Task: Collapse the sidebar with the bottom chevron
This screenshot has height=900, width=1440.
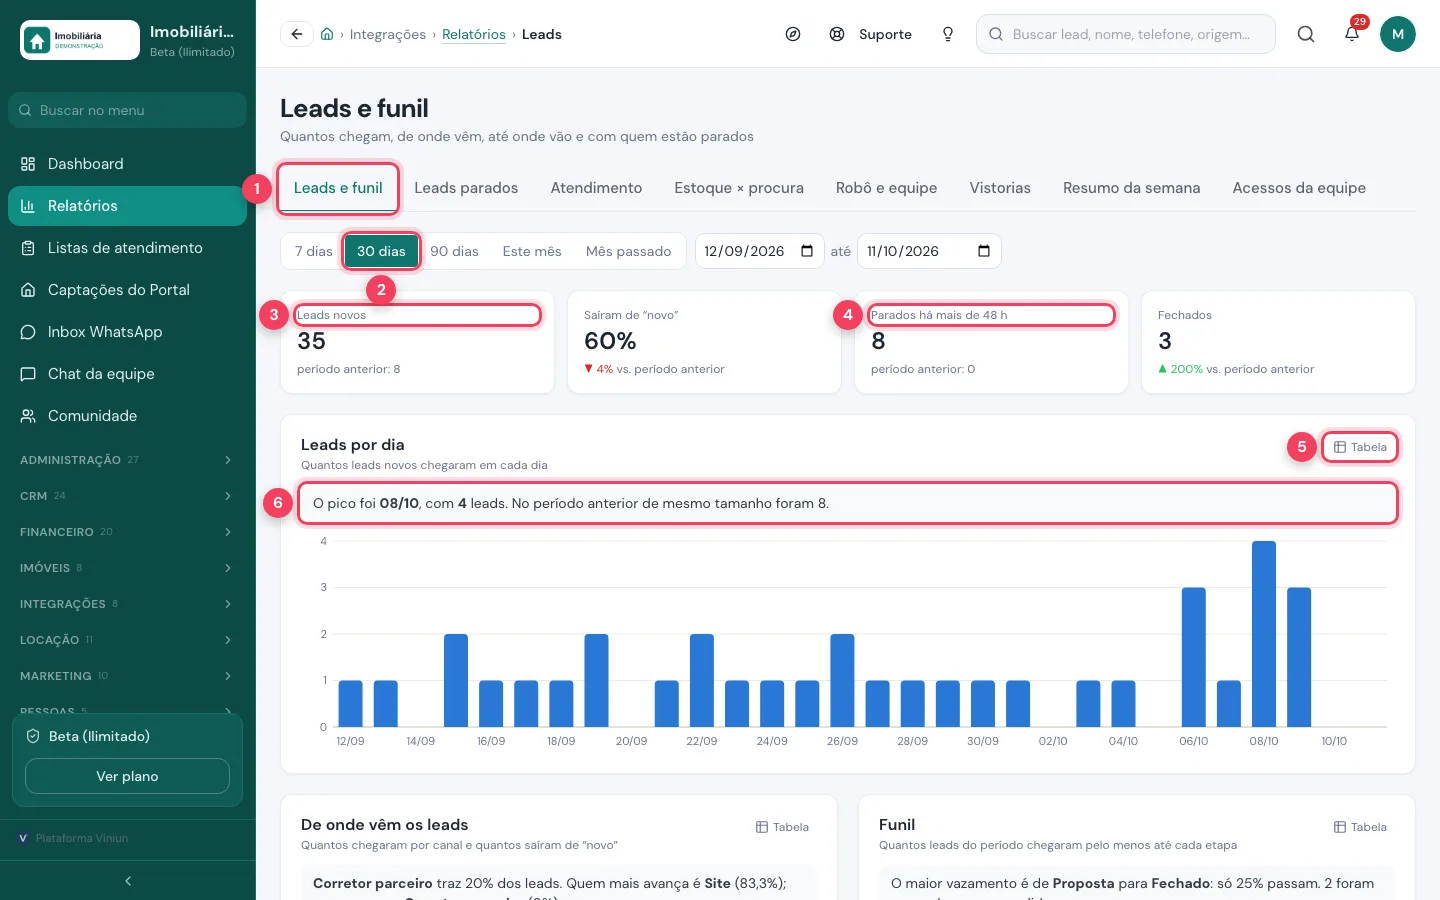Action: click(128, 881)
